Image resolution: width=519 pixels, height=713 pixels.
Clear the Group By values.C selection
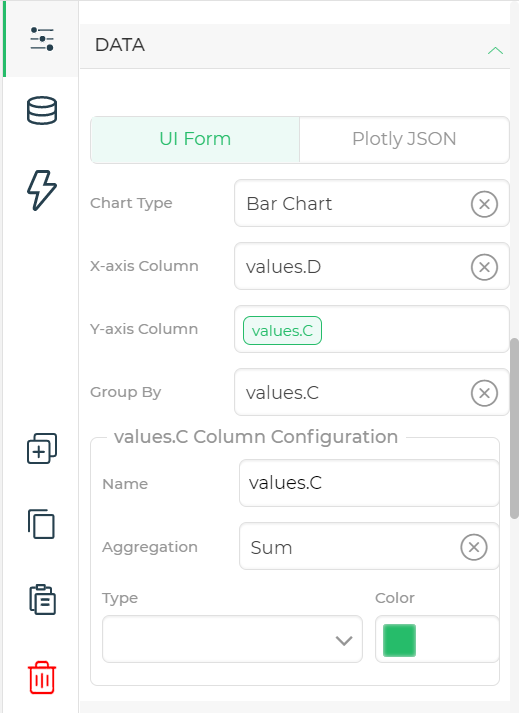coord(484,393)
